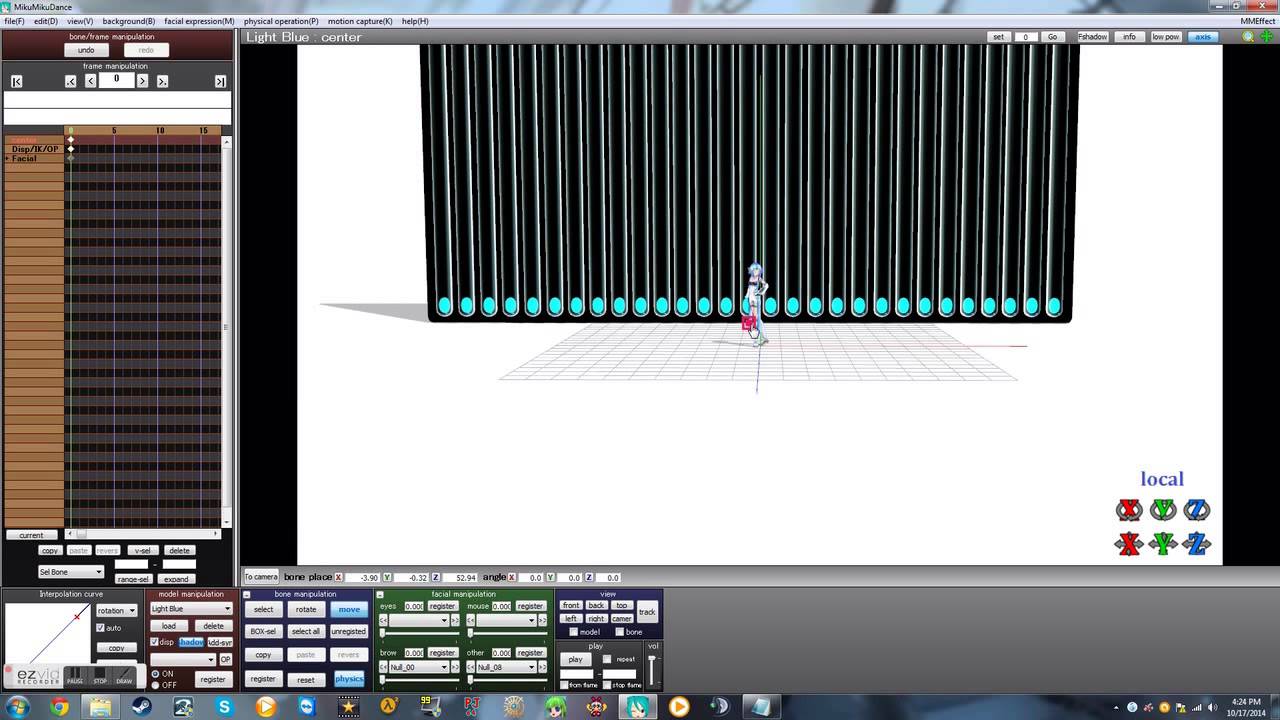Open the brow Null_00 dropdown
The width and height of the screenshot is (1280, 720).
click(419, 667)
